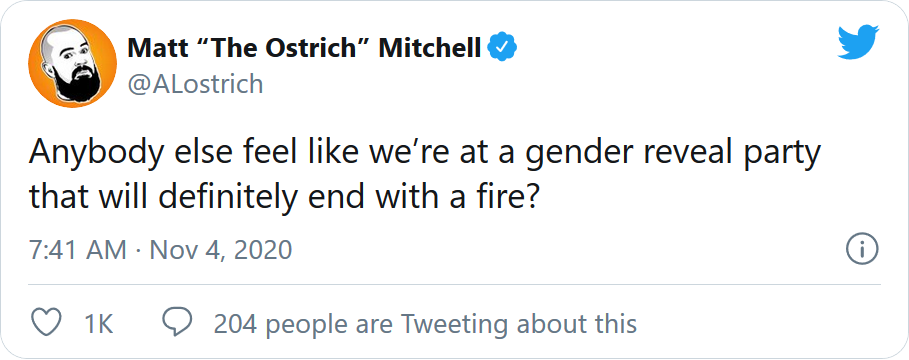This screenshot has height=360, width=909.
Task: Open Matt "The Ostrich" Mitchell profile name
Action: tap(304, 48)
